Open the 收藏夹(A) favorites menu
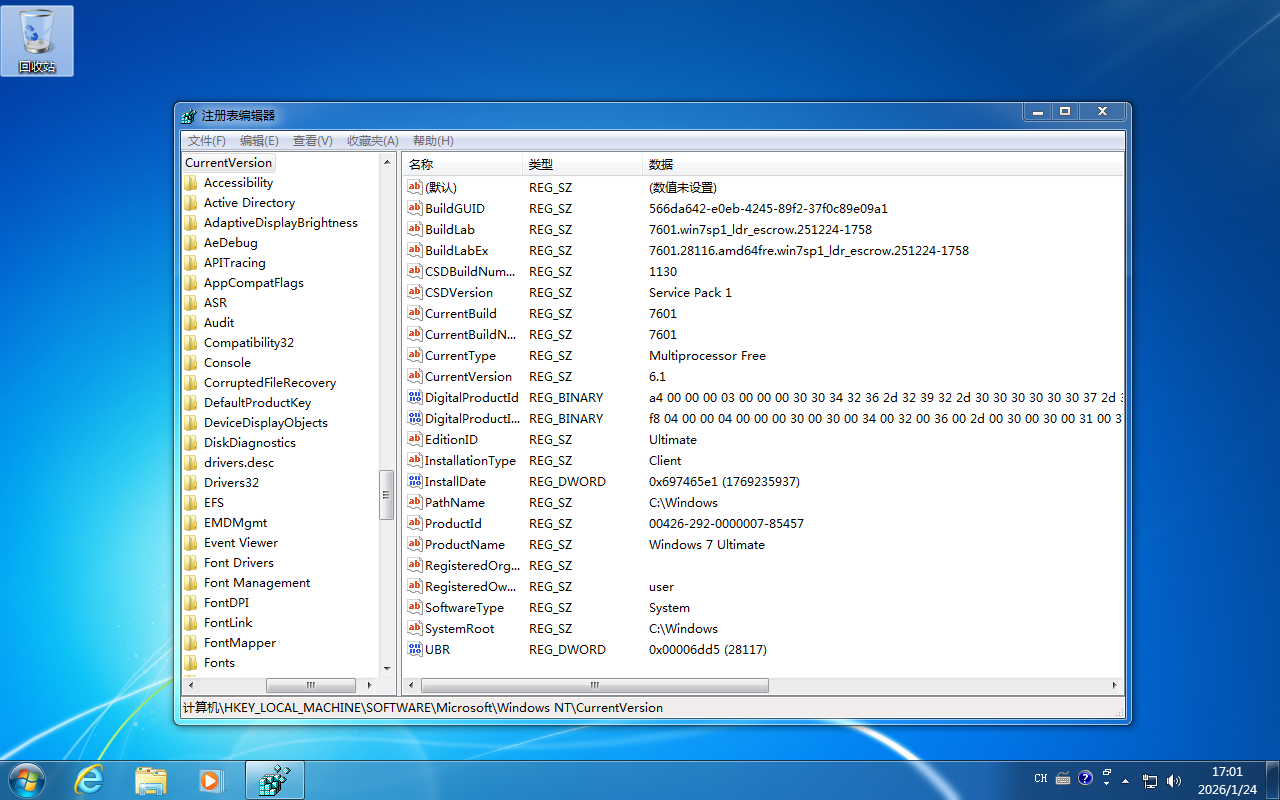 [372, 141]
